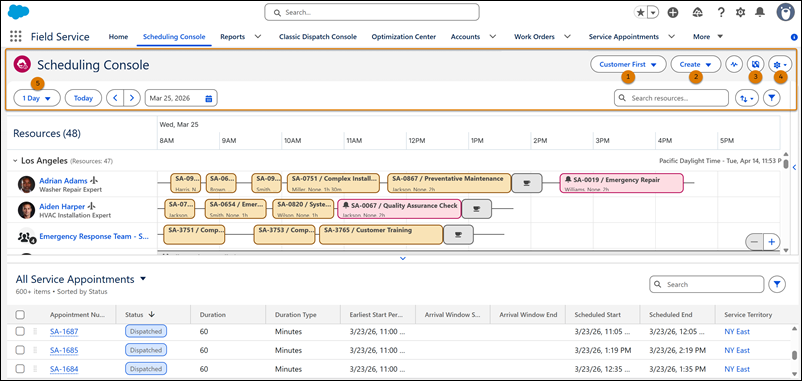The width and height of the screenshot is (802, 381).
Task: Collapse the Los Angeles territory group
Action: tap(15, 161)
